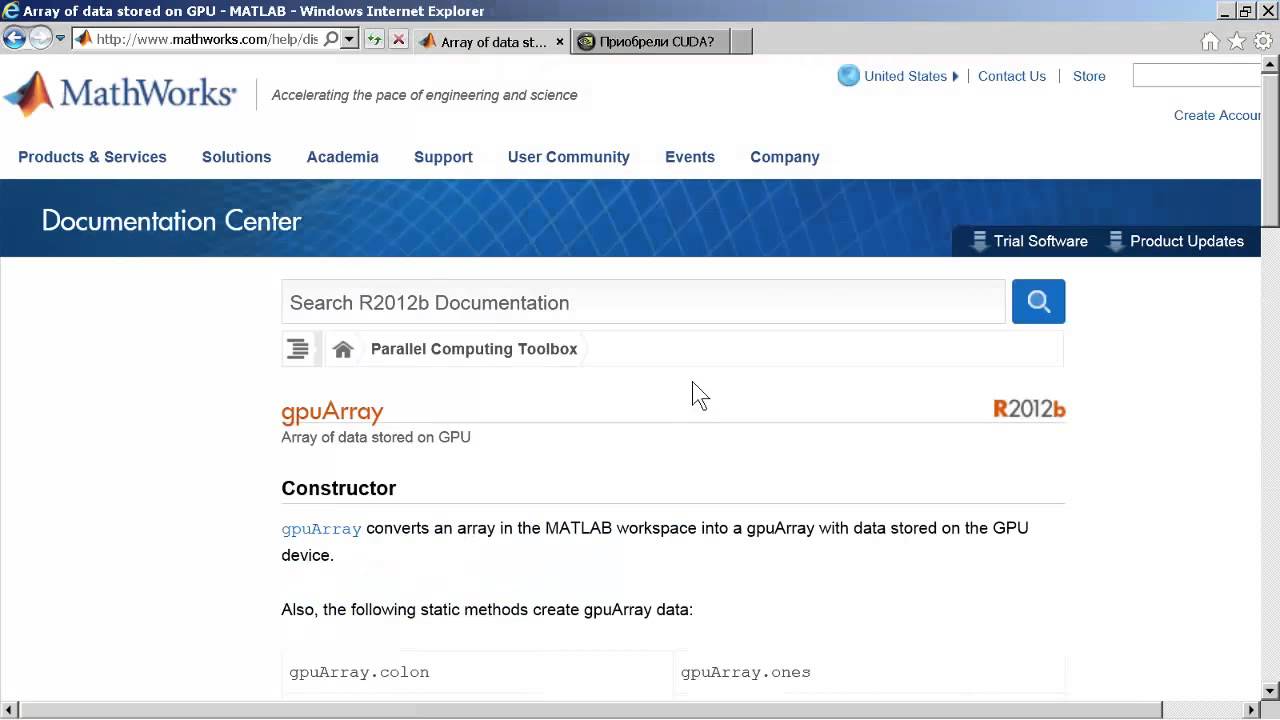This screenshot has width=1280, height=720.
Task: Click the magnifier search icon in address bar
Action: pos(331,40)
